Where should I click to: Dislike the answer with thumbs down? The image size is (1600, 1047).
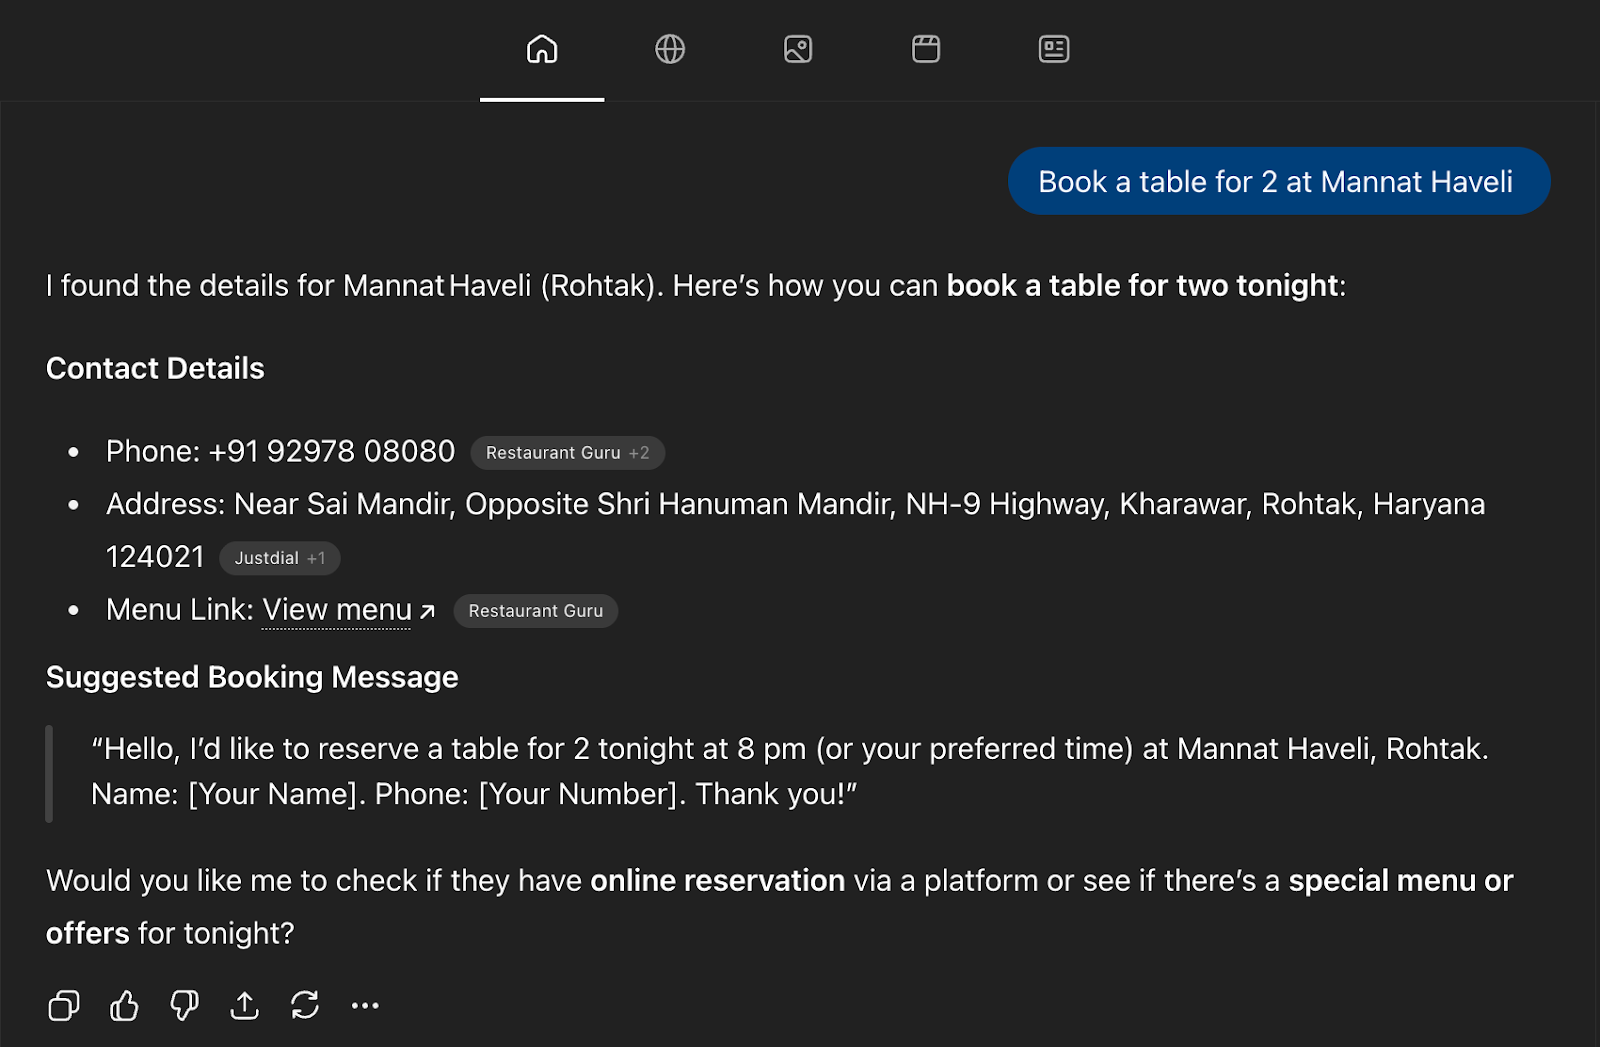(184, 1005)
